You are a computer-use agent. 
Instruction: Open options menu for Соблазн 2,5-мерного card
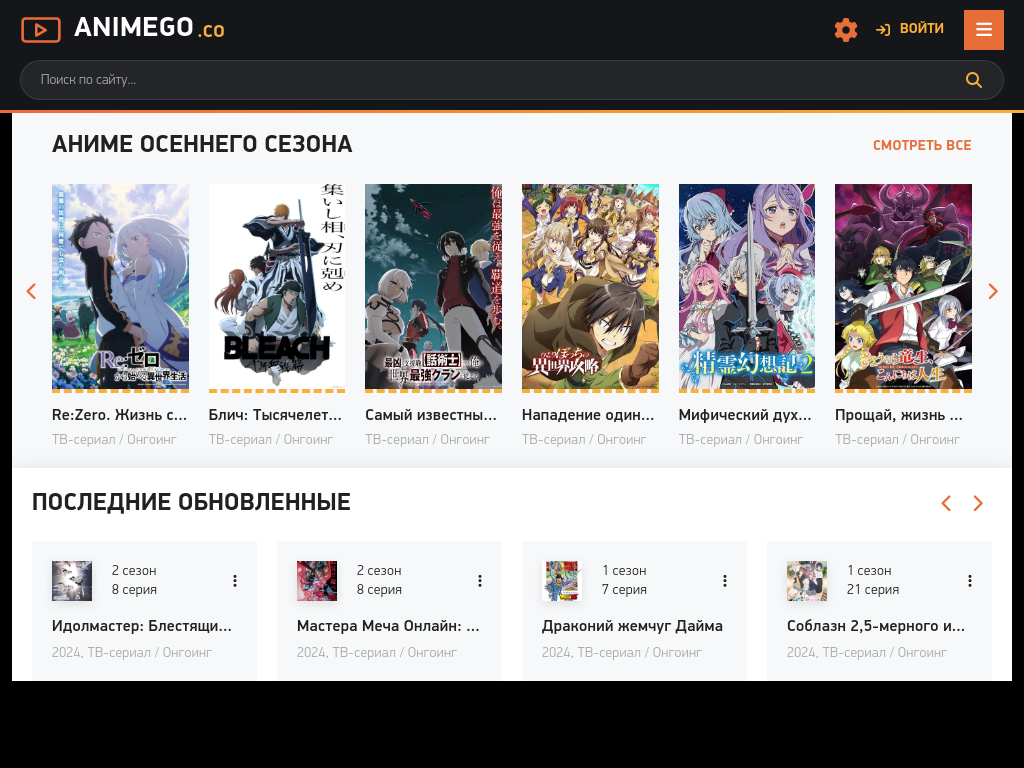970,581
